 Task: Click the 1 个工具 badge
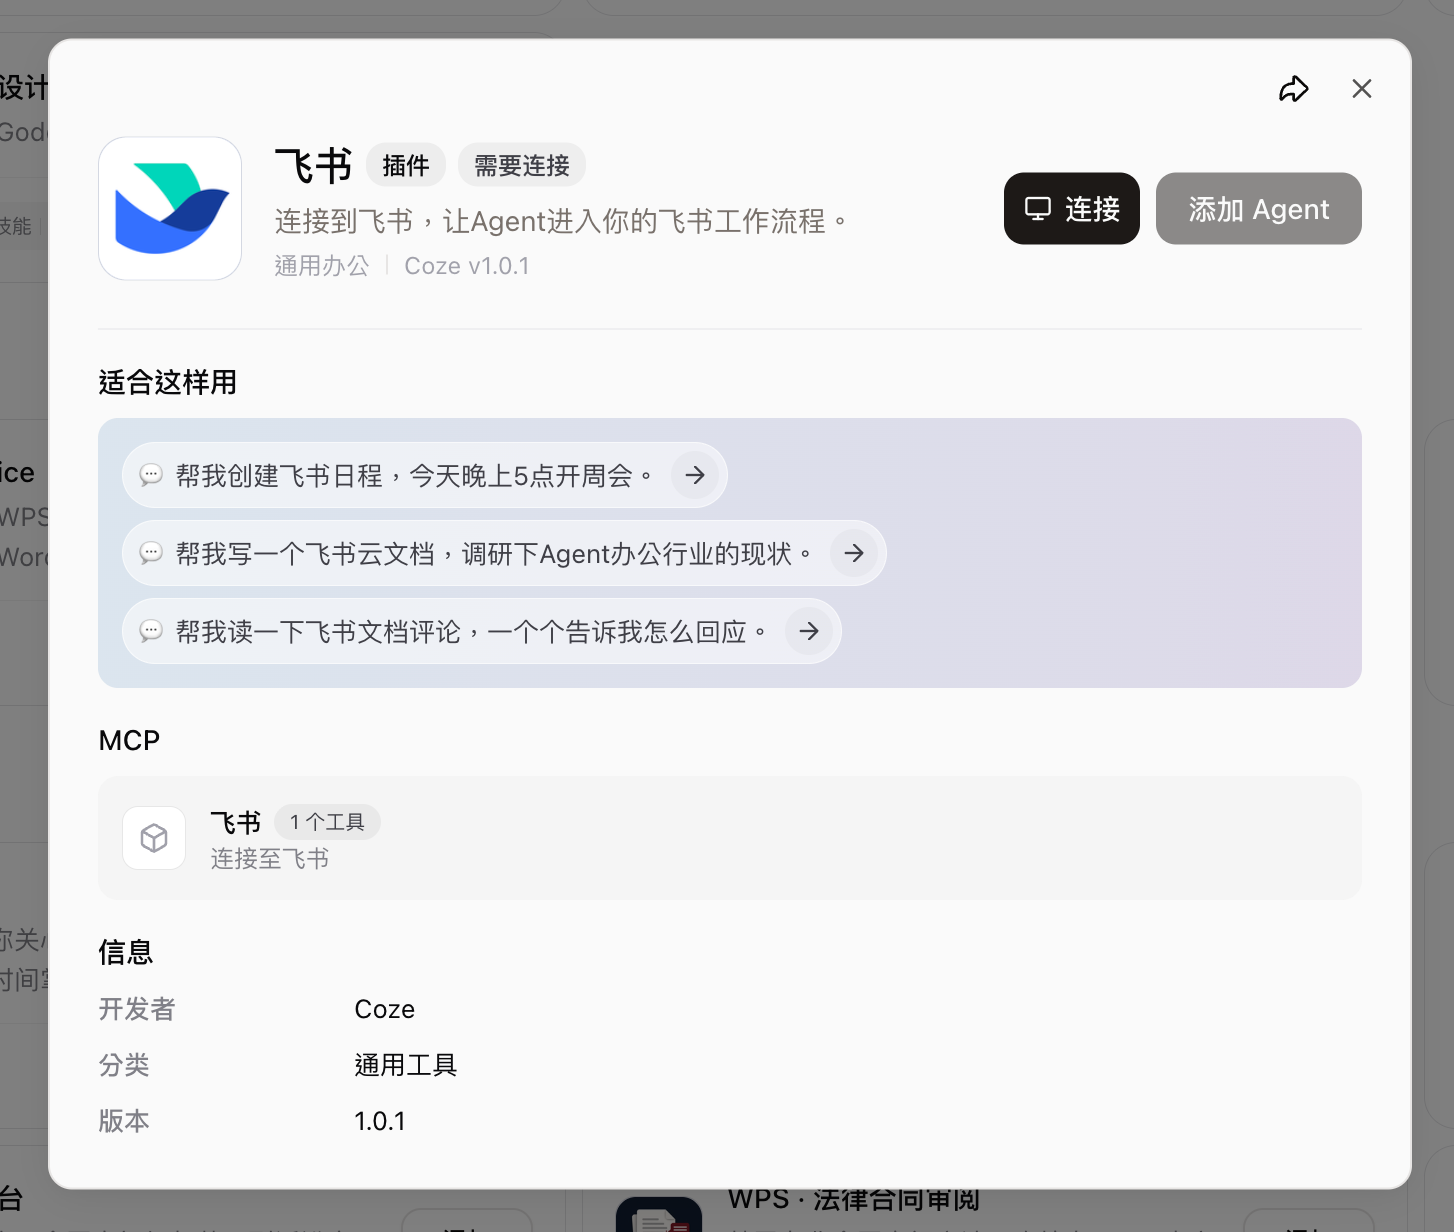(327, 822)
